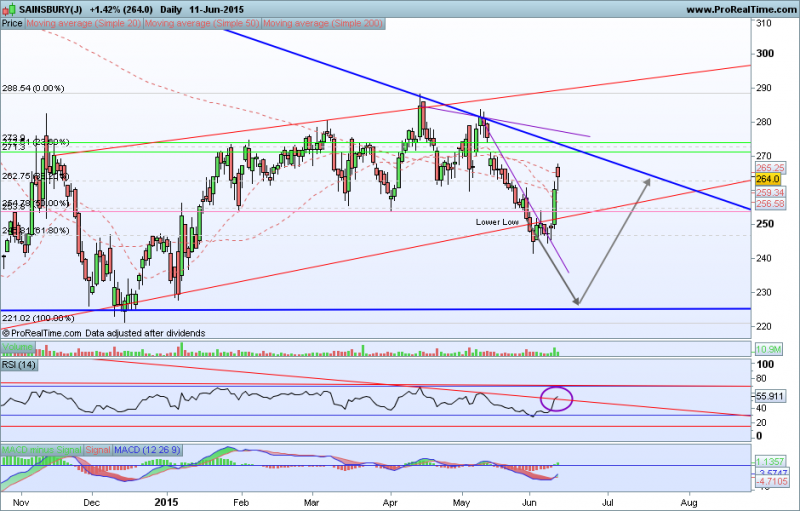
Task: Select the Moving average (Simple 50) label
Action: (x=203, y=22)
